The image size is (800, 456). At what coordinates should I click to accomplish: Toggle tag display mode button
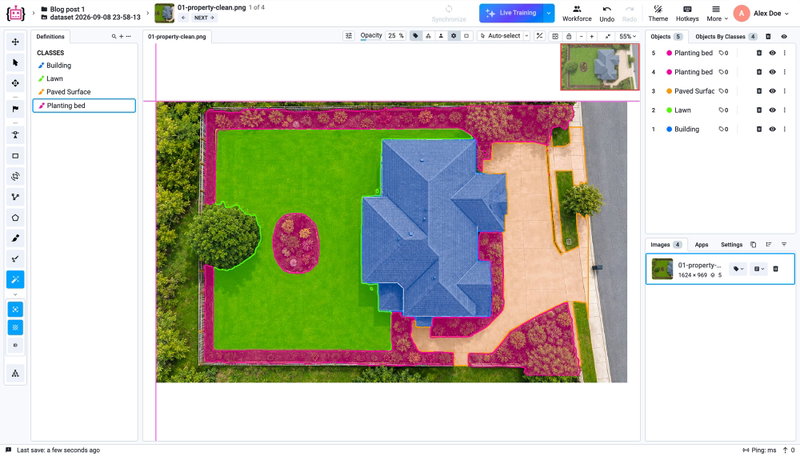coord(415,36)
